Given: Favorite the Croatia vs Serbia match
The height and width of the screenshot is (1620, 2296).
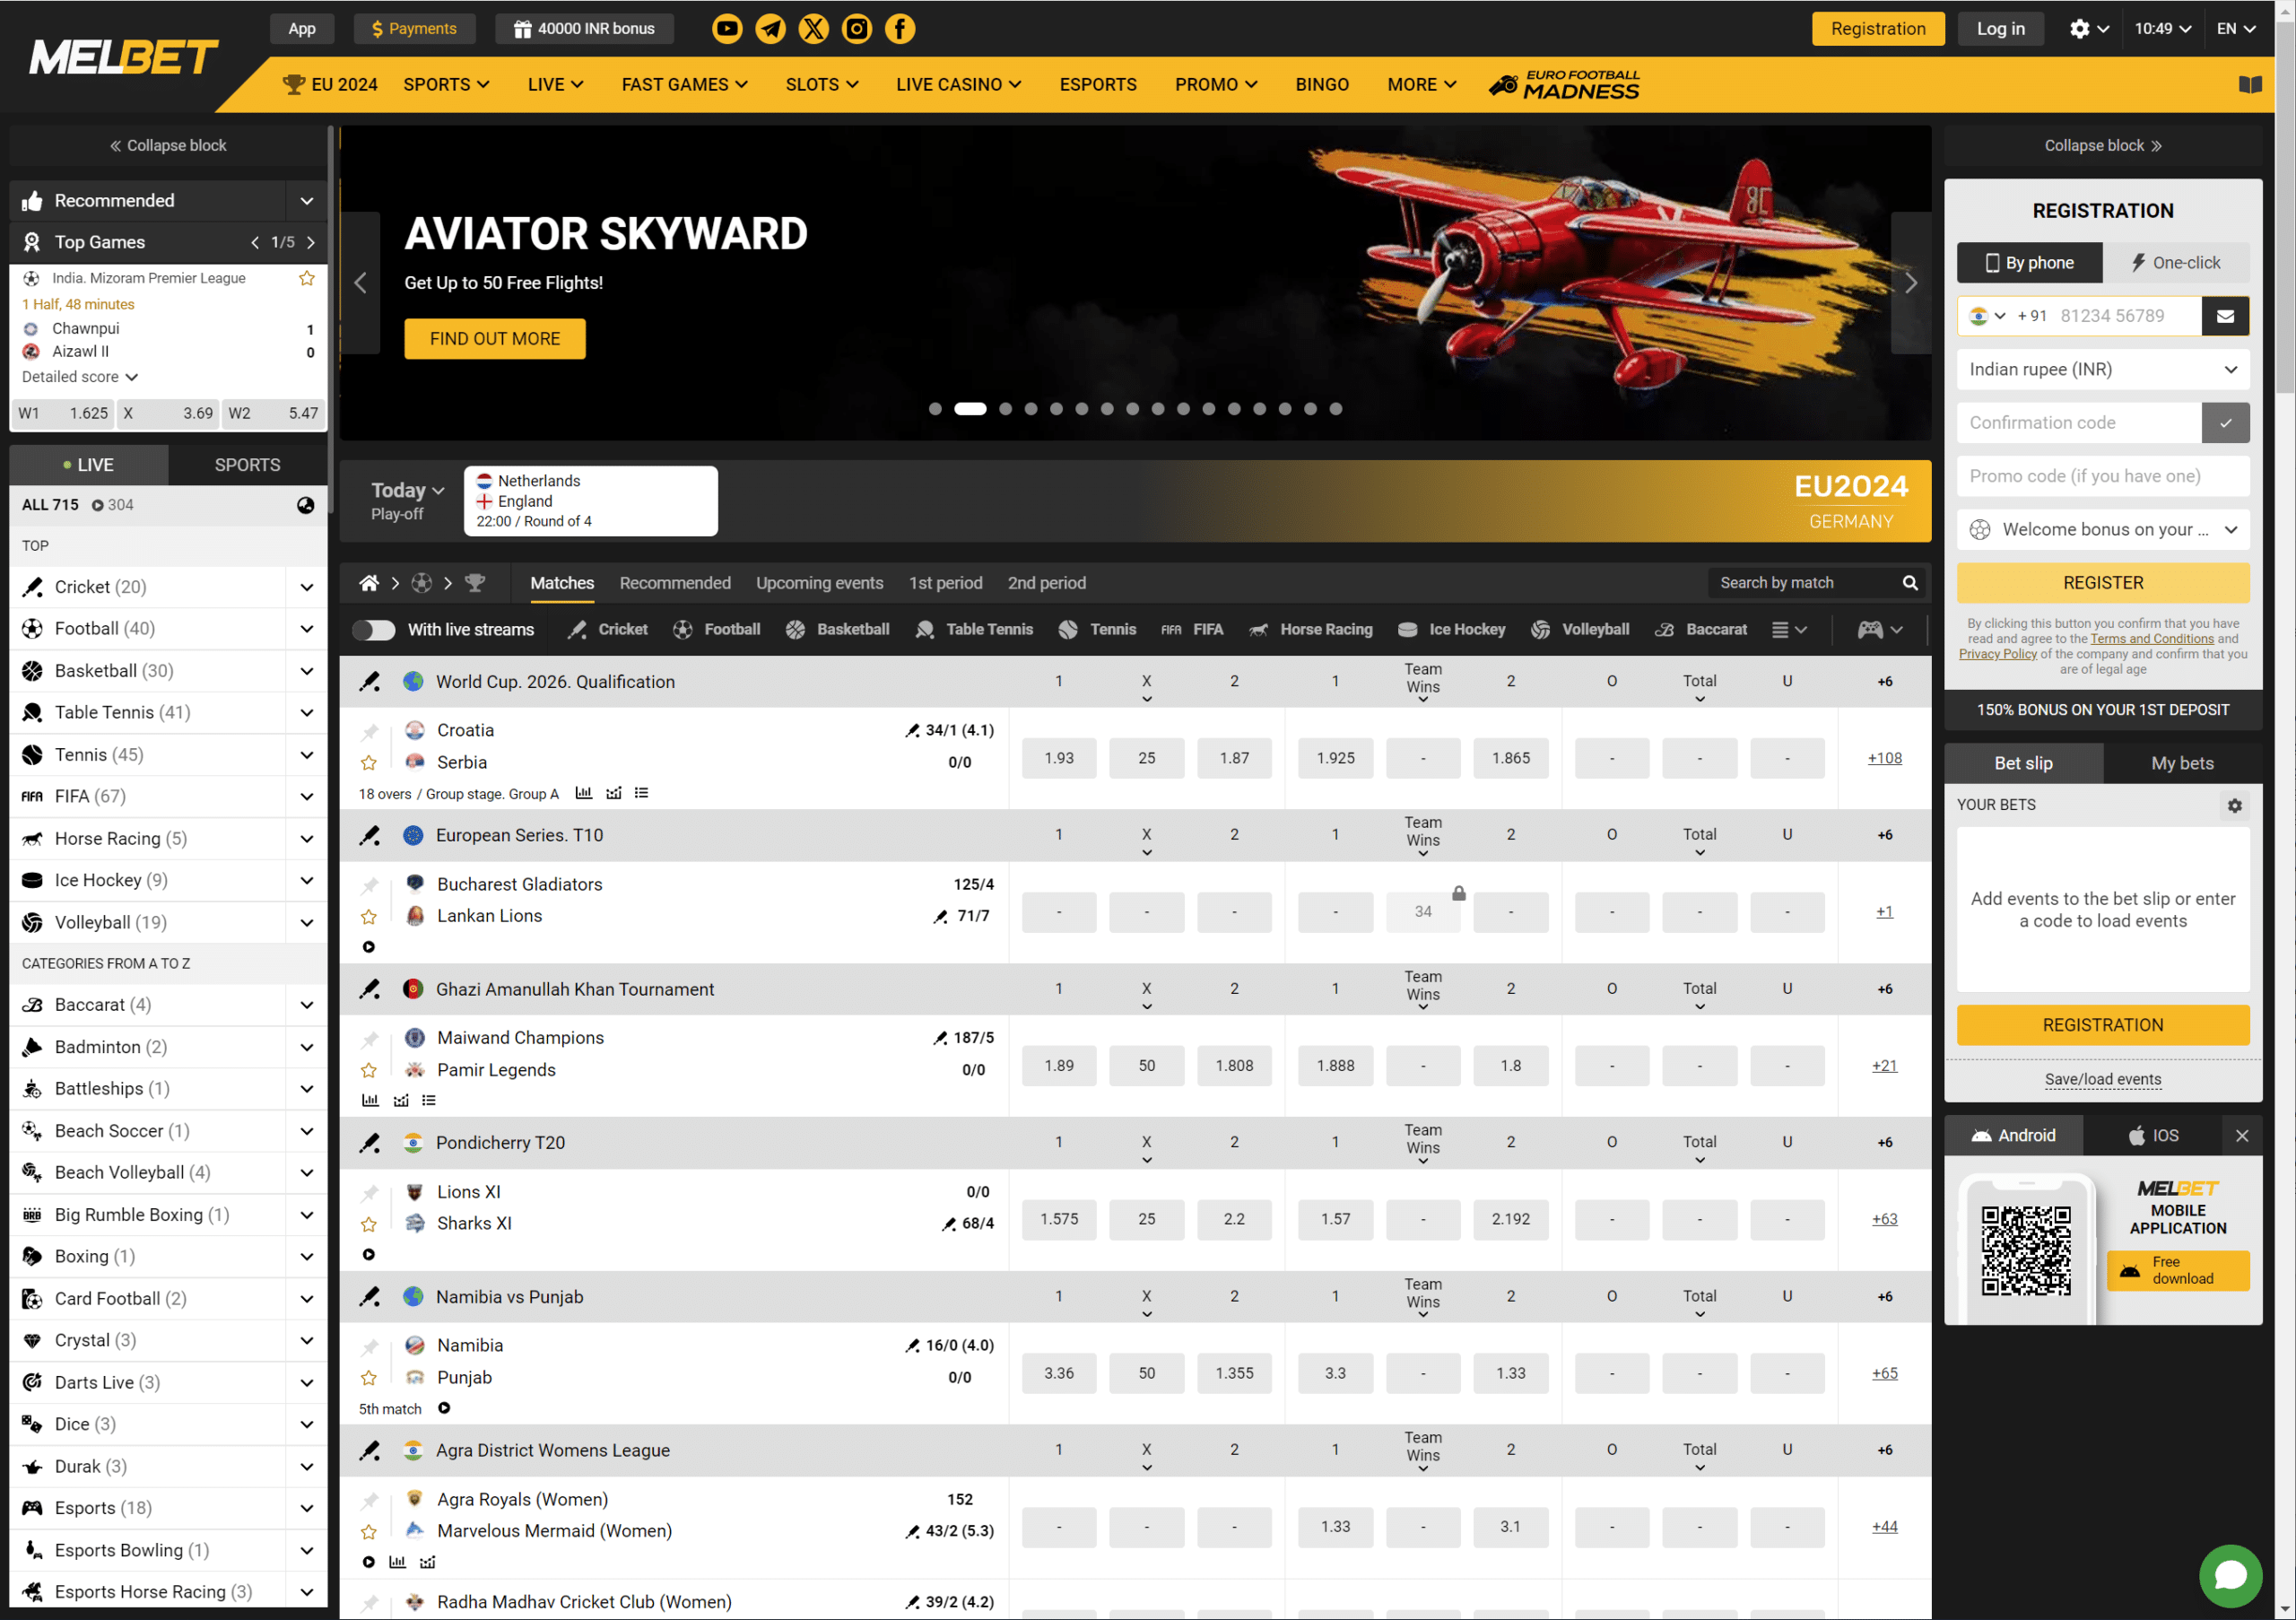Looking at the screenshot, I should 369,763.
